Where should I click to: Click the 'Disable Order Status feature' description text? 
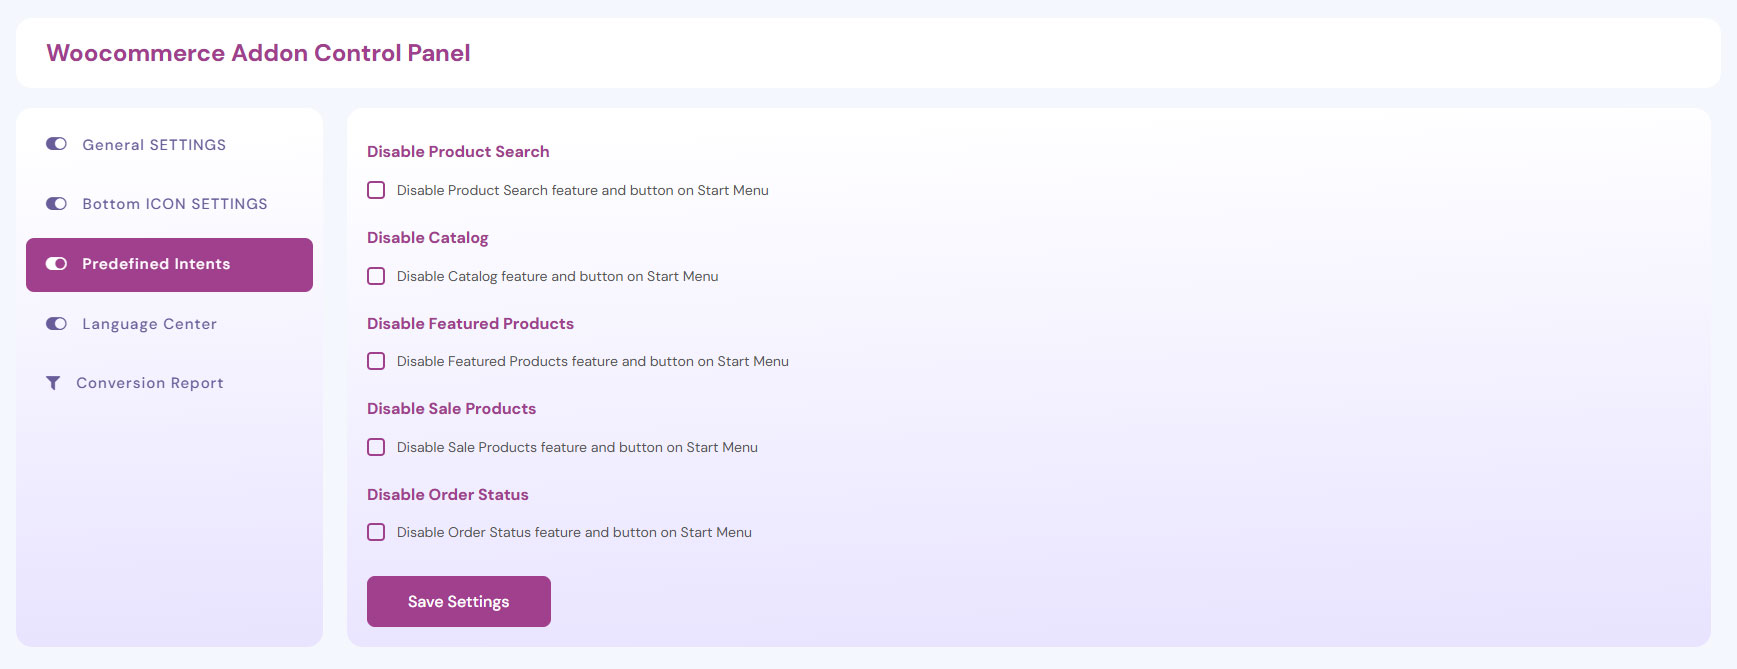coord(574,532)
